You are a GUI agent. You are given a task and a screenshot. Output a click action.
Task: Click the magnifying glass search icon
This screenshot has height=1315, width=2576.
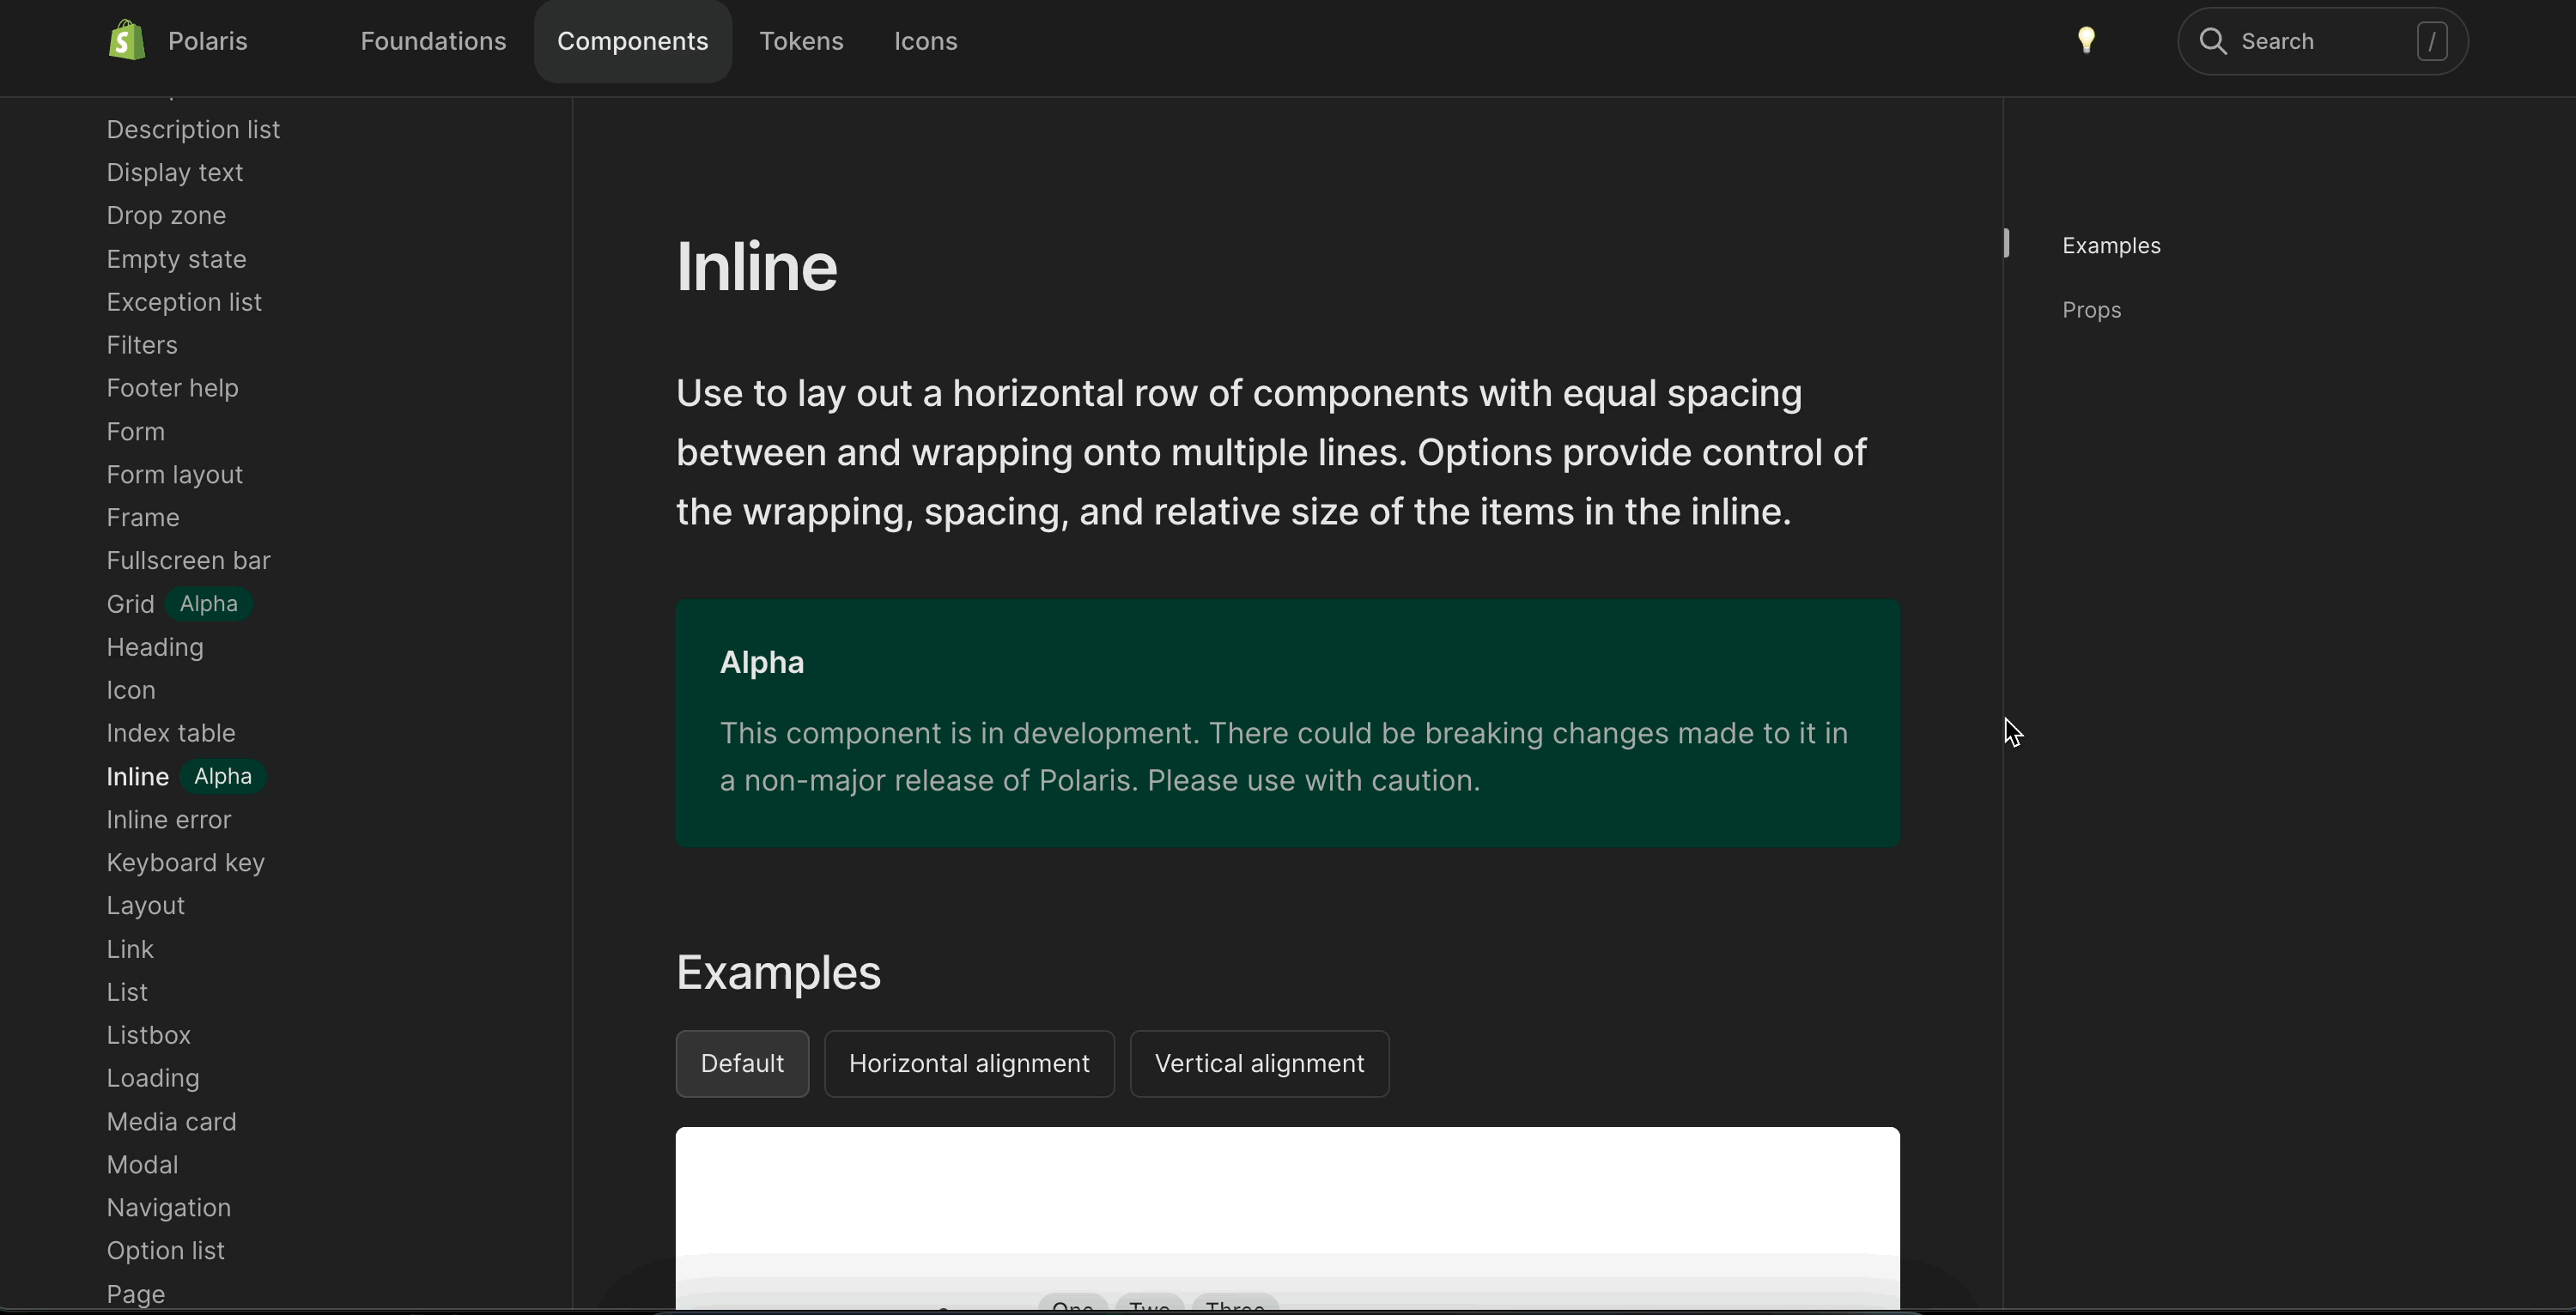[2213, 41]
